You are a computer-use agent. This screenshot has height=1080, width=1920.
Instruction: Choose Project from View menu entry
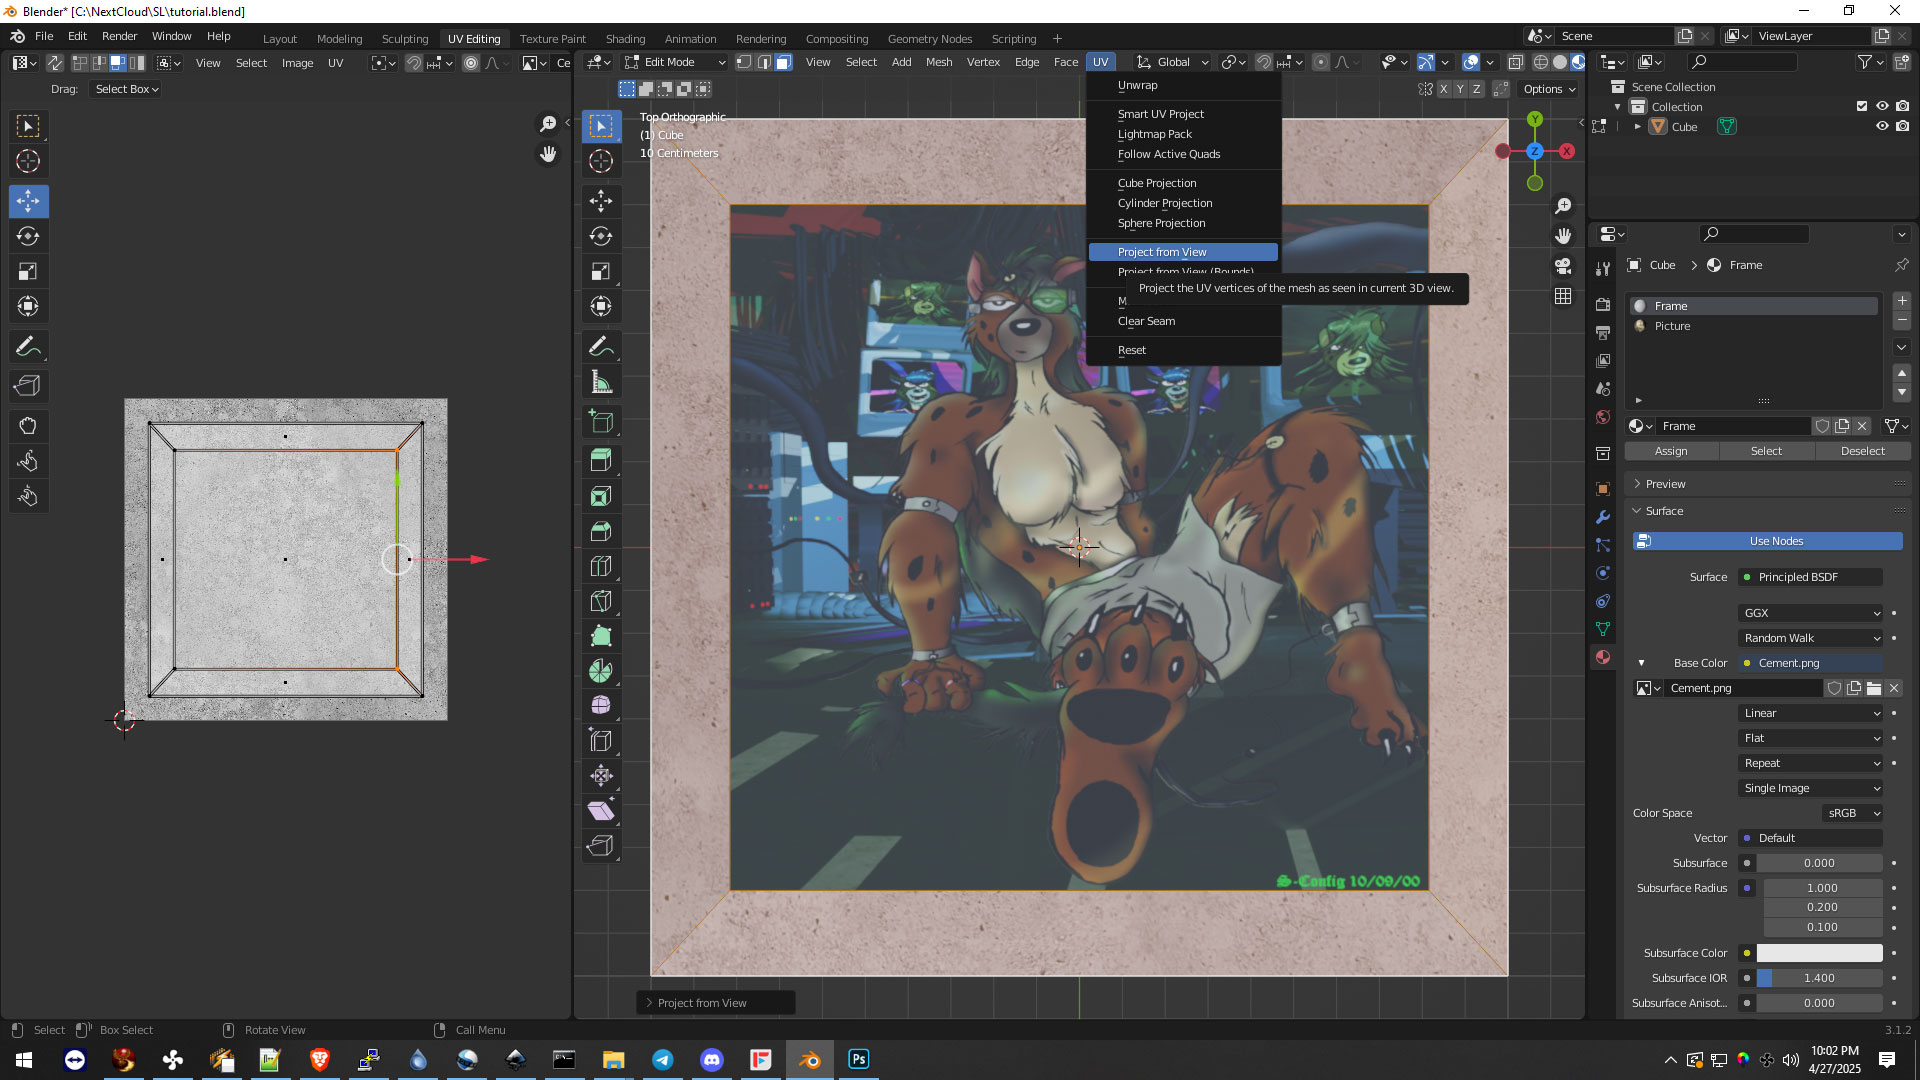click(1183, 252)
